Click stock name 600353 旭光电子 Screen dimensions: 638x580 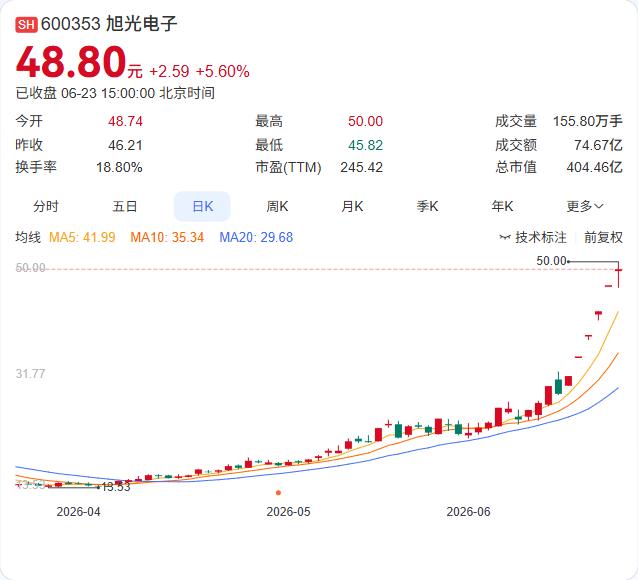[109, 24]
